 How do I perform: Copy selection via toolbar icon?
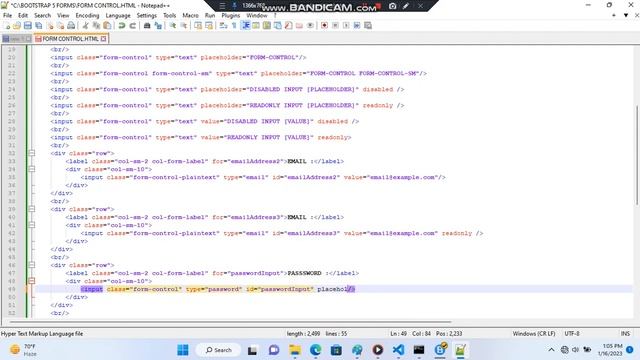[96, 25]
